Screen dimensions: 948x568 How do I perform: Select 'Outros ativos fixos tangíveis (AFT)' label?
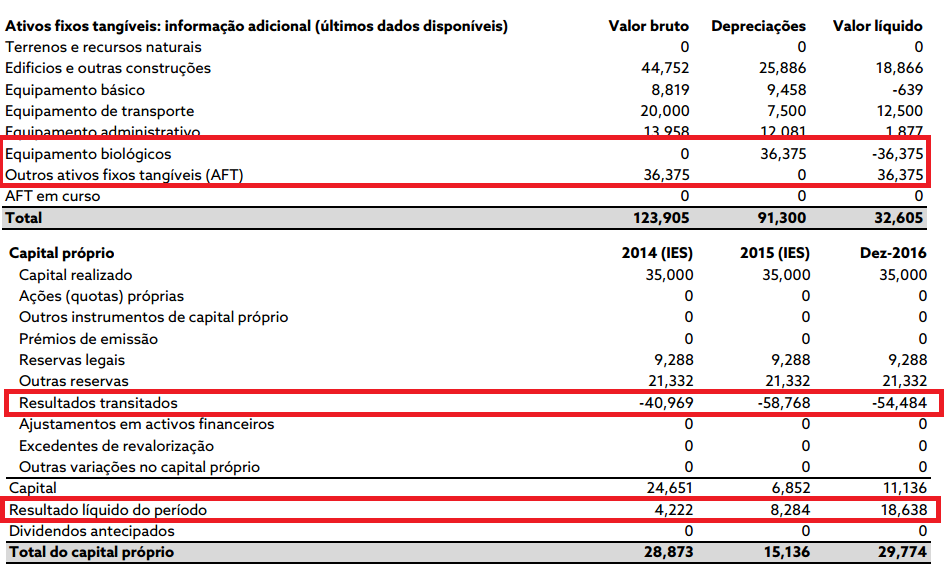coord(125,175)
